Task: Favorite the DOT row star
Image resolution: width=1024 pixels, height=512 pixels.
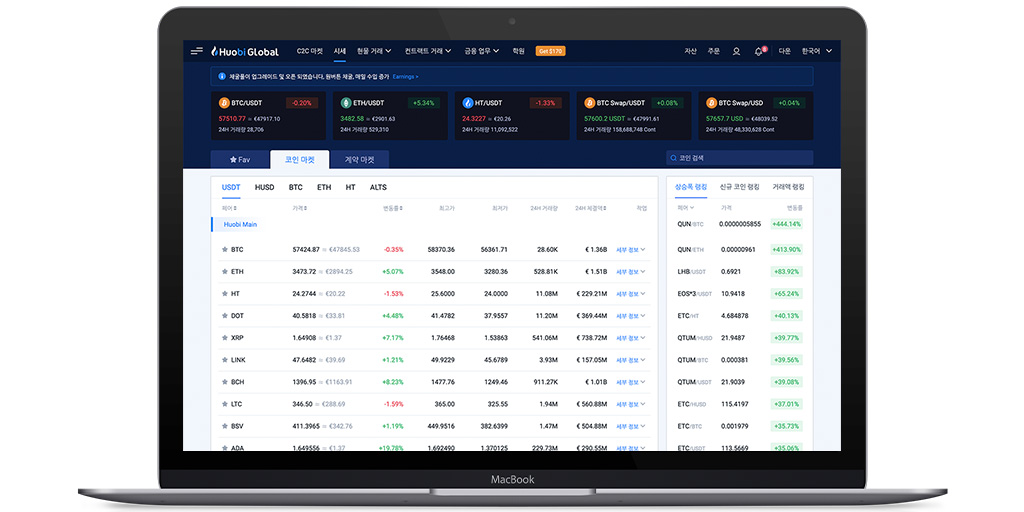Action: [x=225, y=316]
